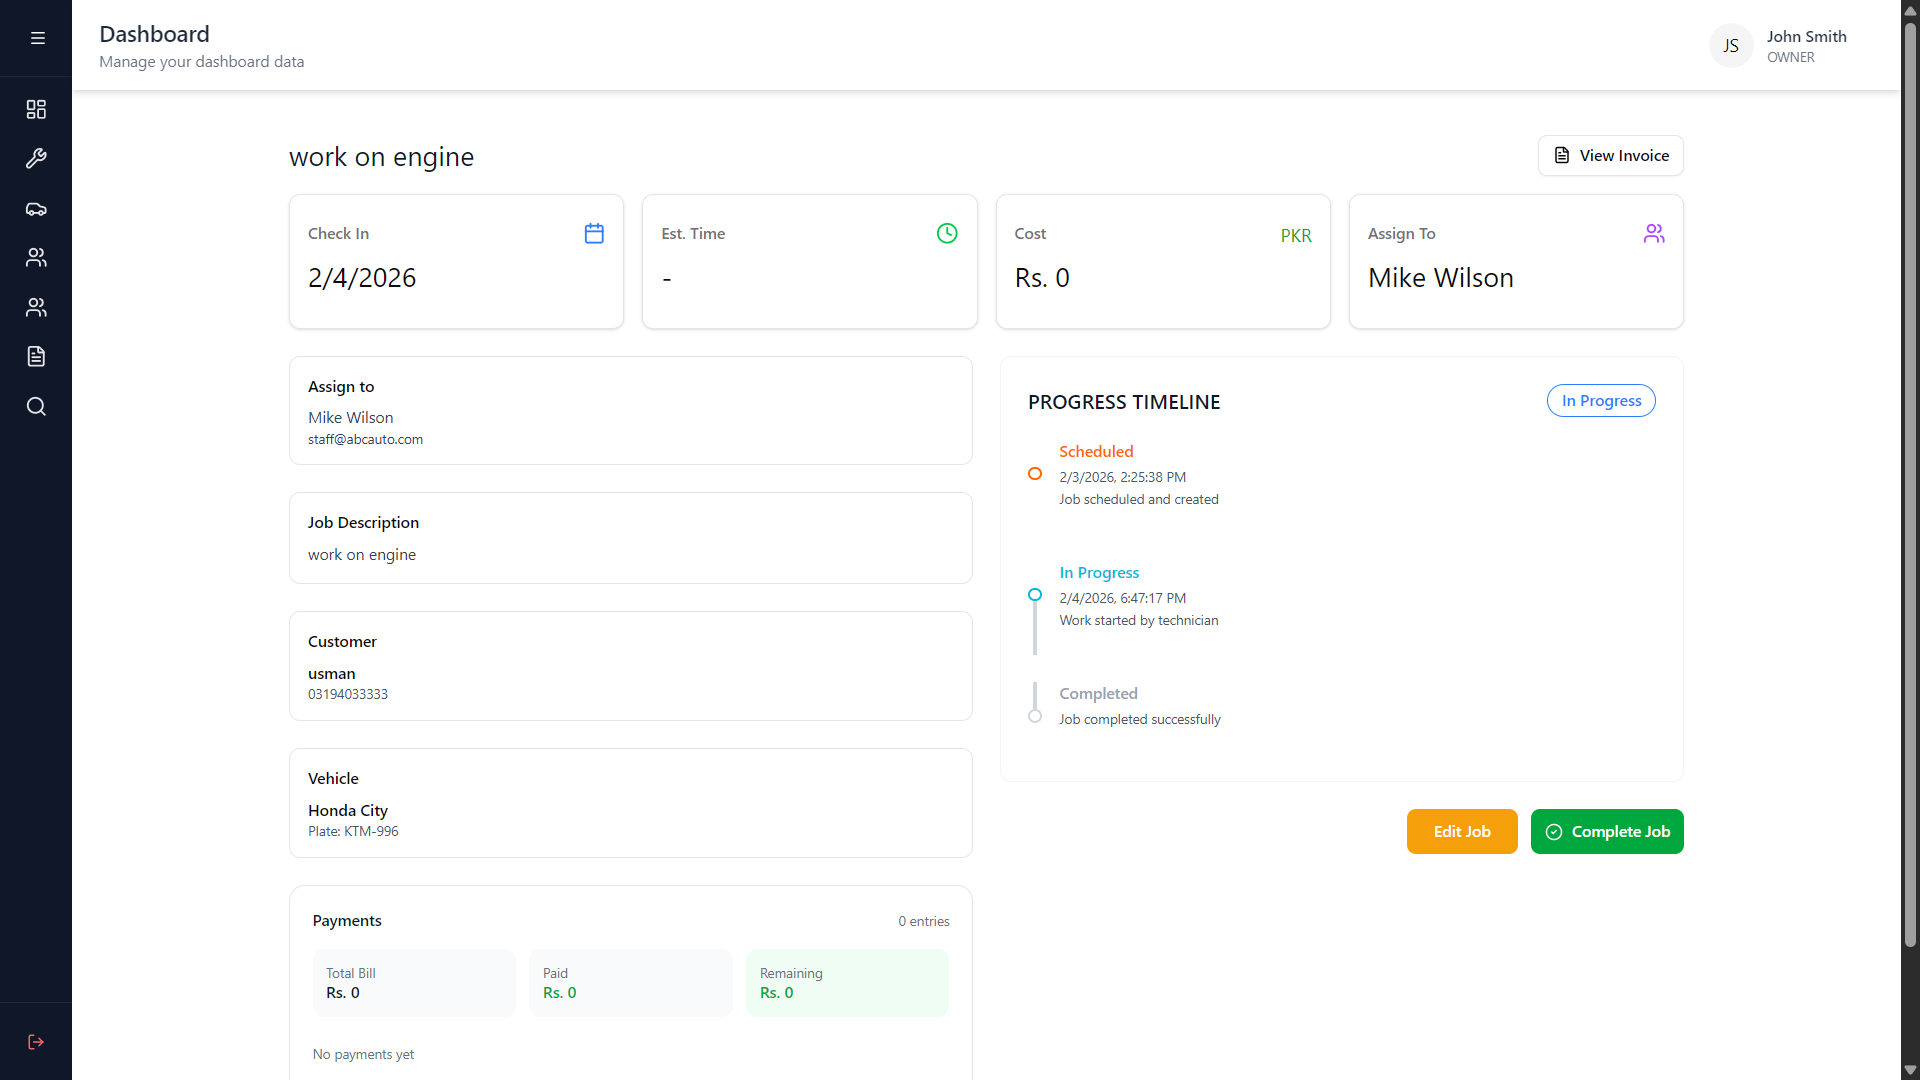Click the search magnifier icon in sidebar
Image resolution: width=1920 pixels, height=1080 pixels.
(x=36, y=406)
